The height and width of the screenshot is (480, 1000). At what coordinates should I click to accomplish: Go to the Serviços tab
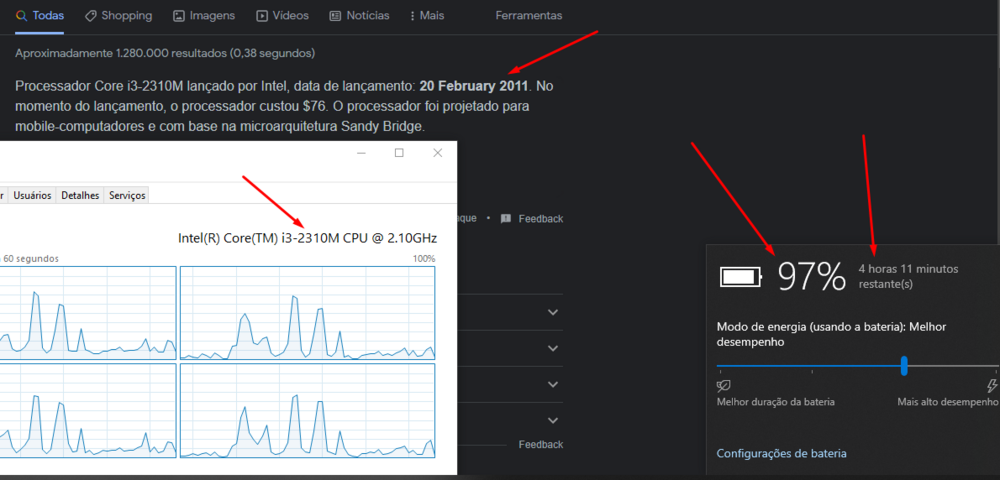tap(127, 195)
